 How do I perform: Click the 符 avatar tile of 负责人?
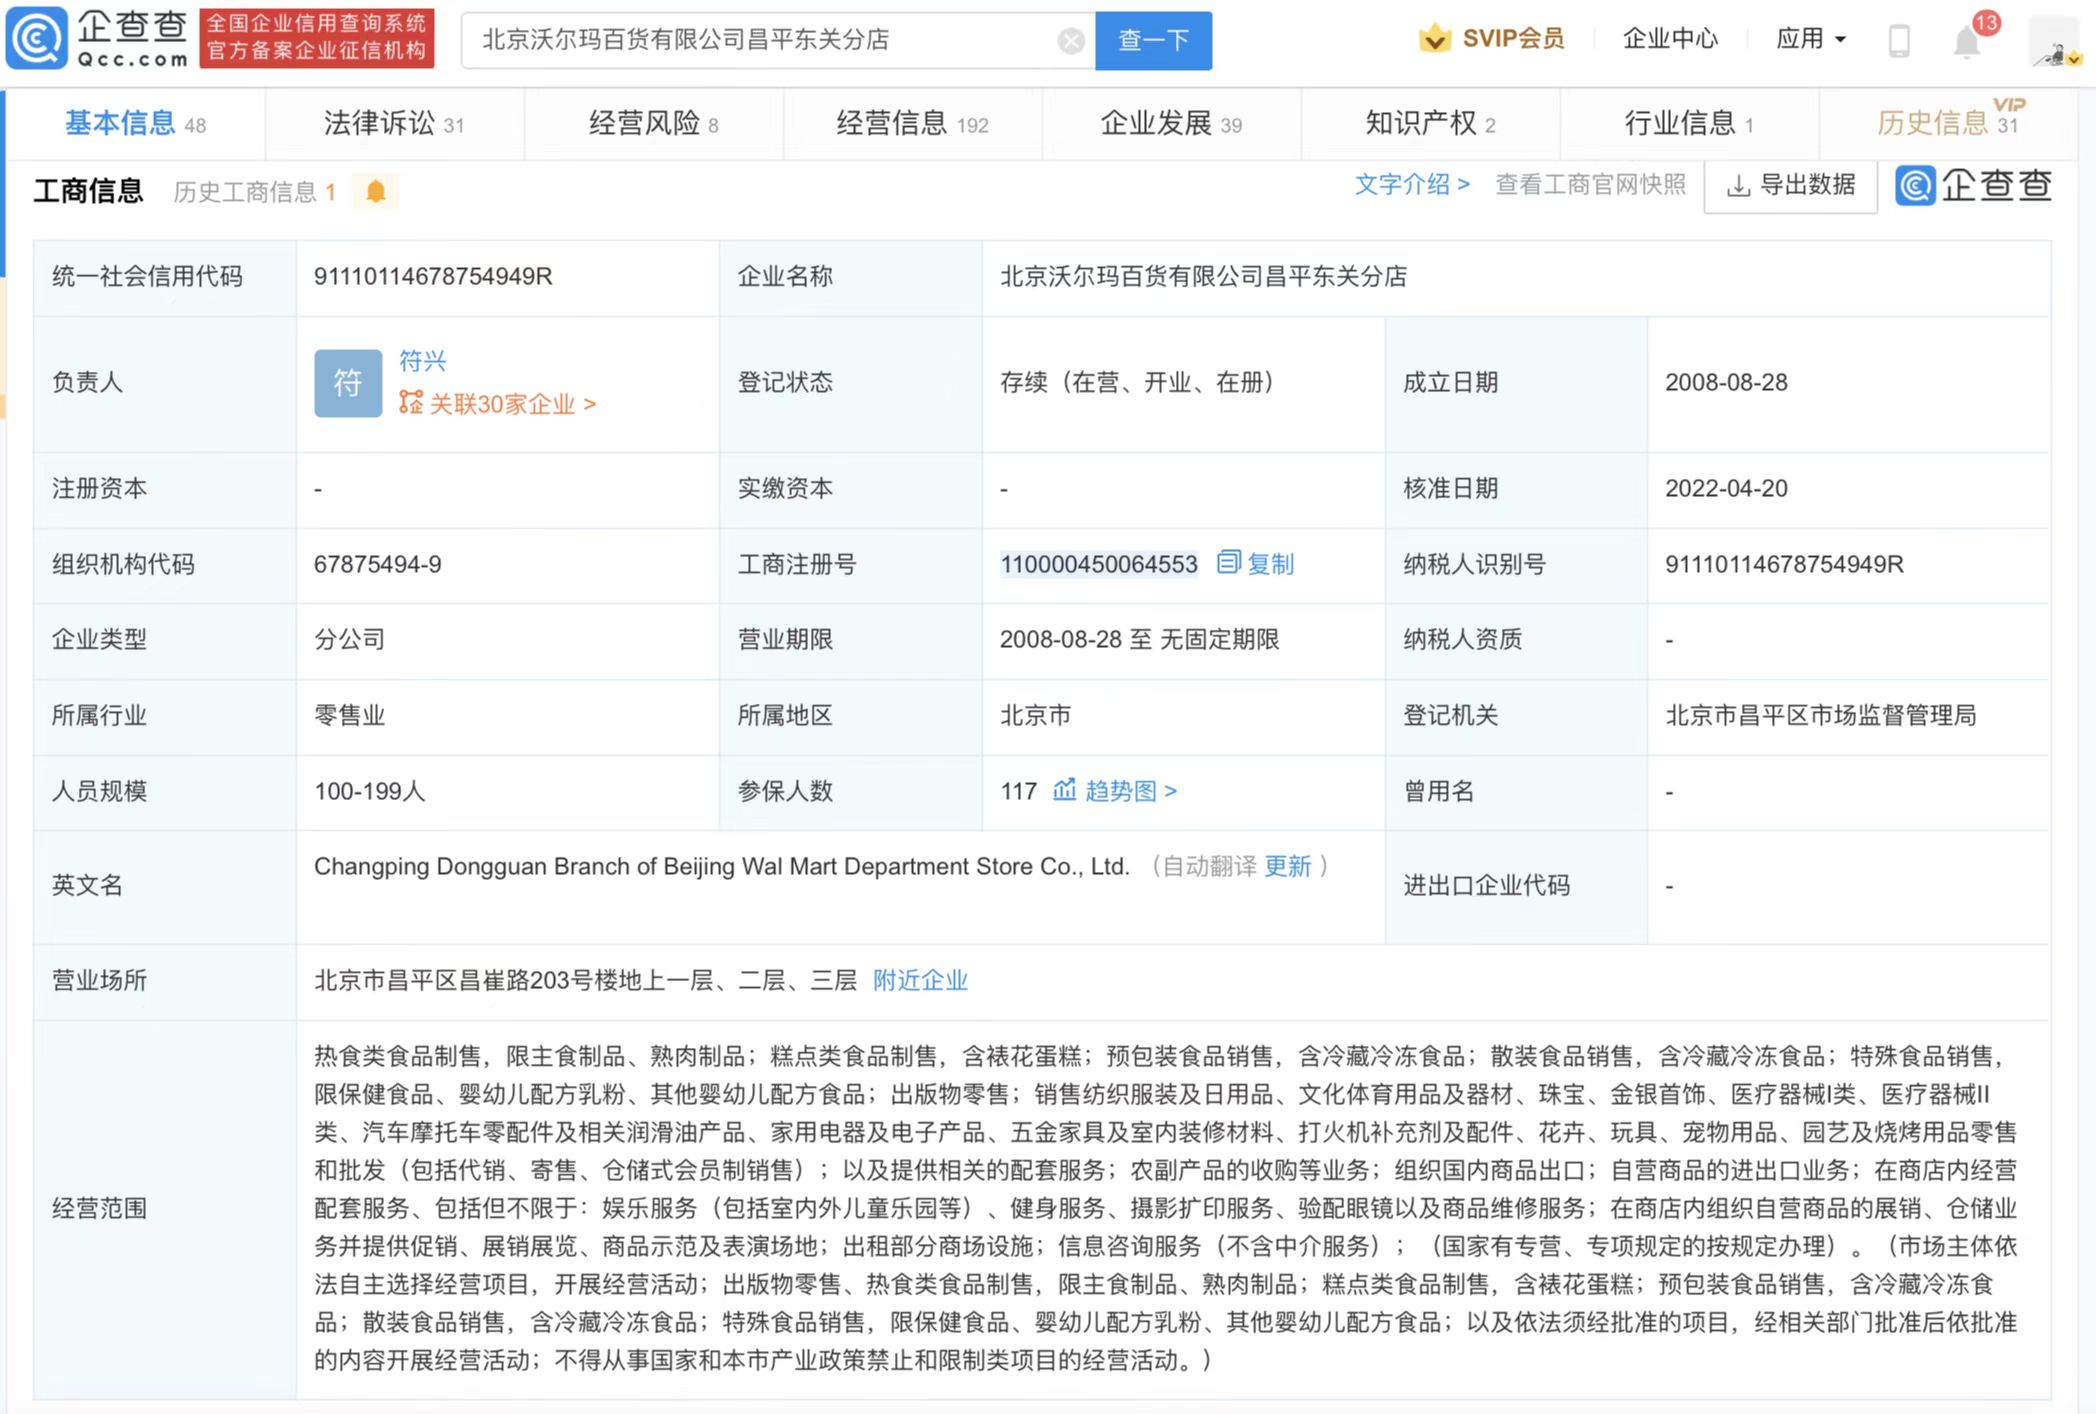[348, 383]
